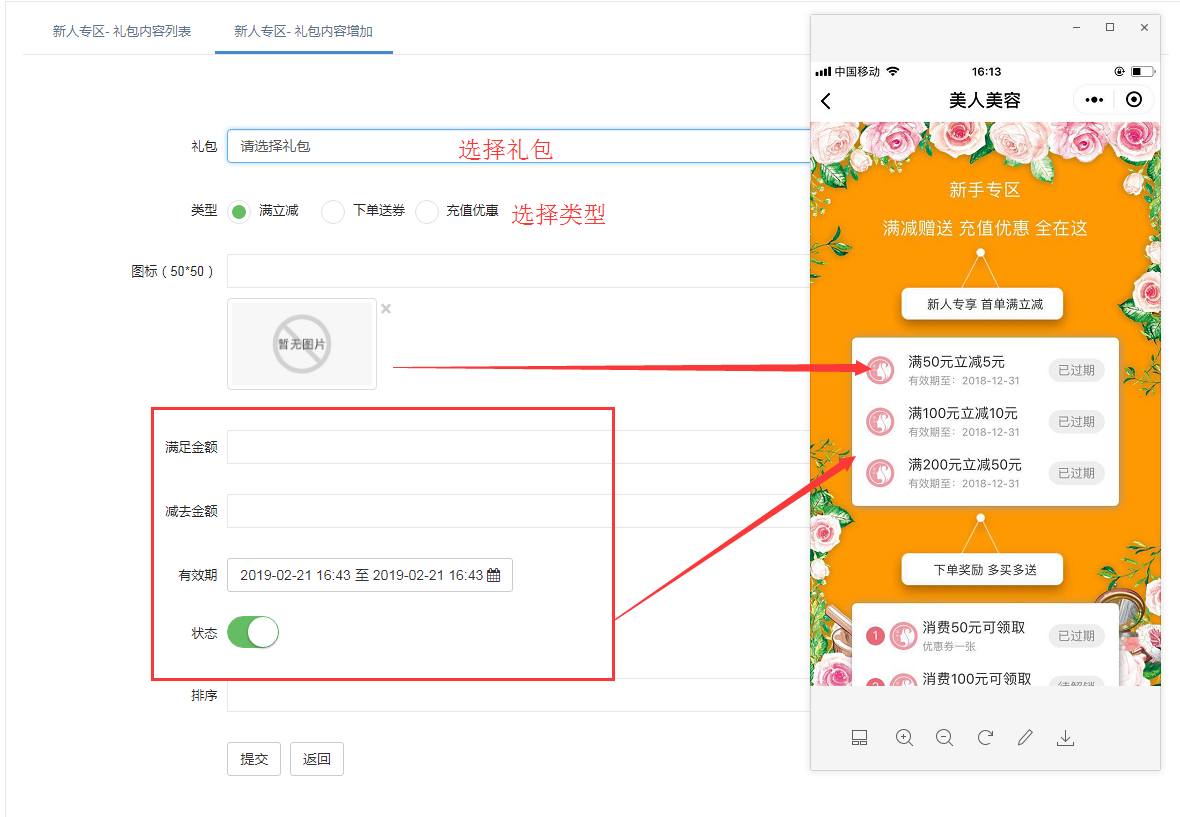Switch to 新人专区-礼包内容增加 tab
Image resolution: width=1180 pixels, height=817 pixels.
click(303, 31)
